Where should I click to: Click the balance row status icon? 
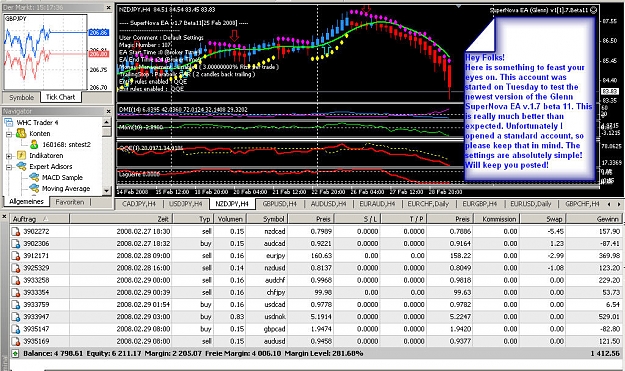pyautogui.click(x=15, y=353)
